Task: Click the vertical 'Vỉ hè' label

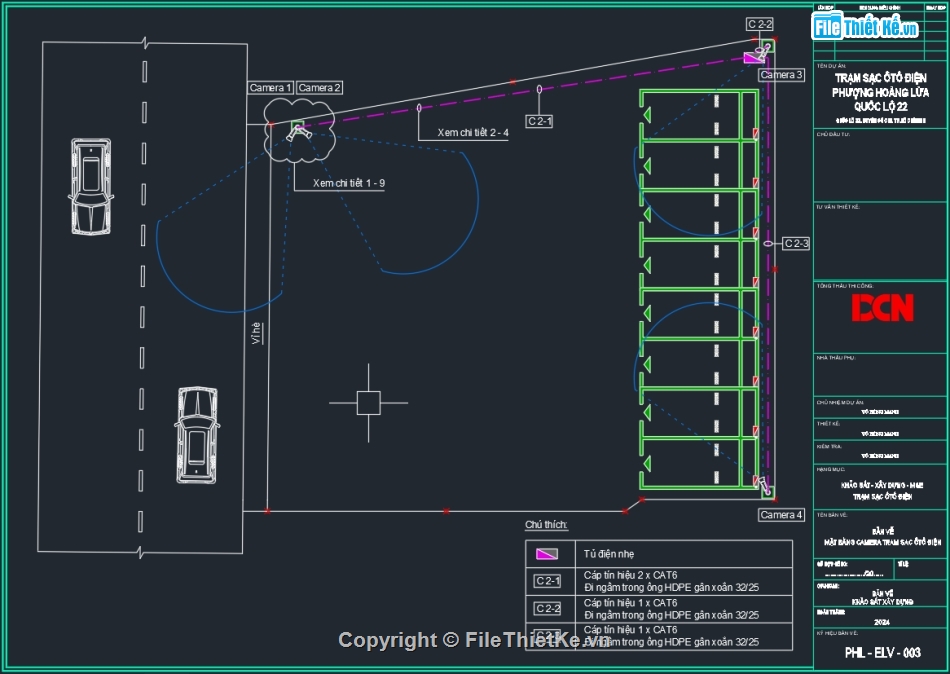Action: point(256,333)
